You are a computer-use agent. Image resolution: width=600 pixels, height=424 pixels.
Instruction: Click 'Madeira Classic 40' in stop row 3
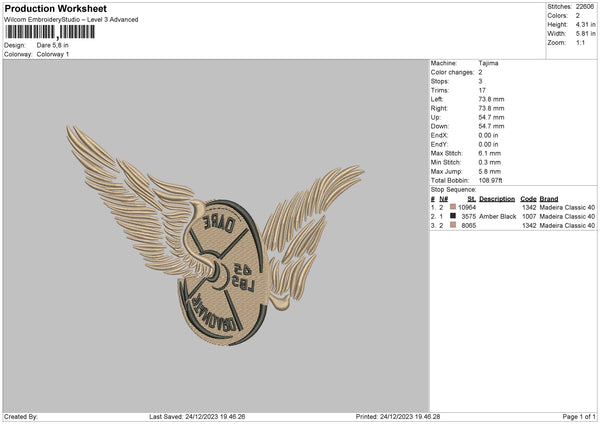tap(567, 225)
